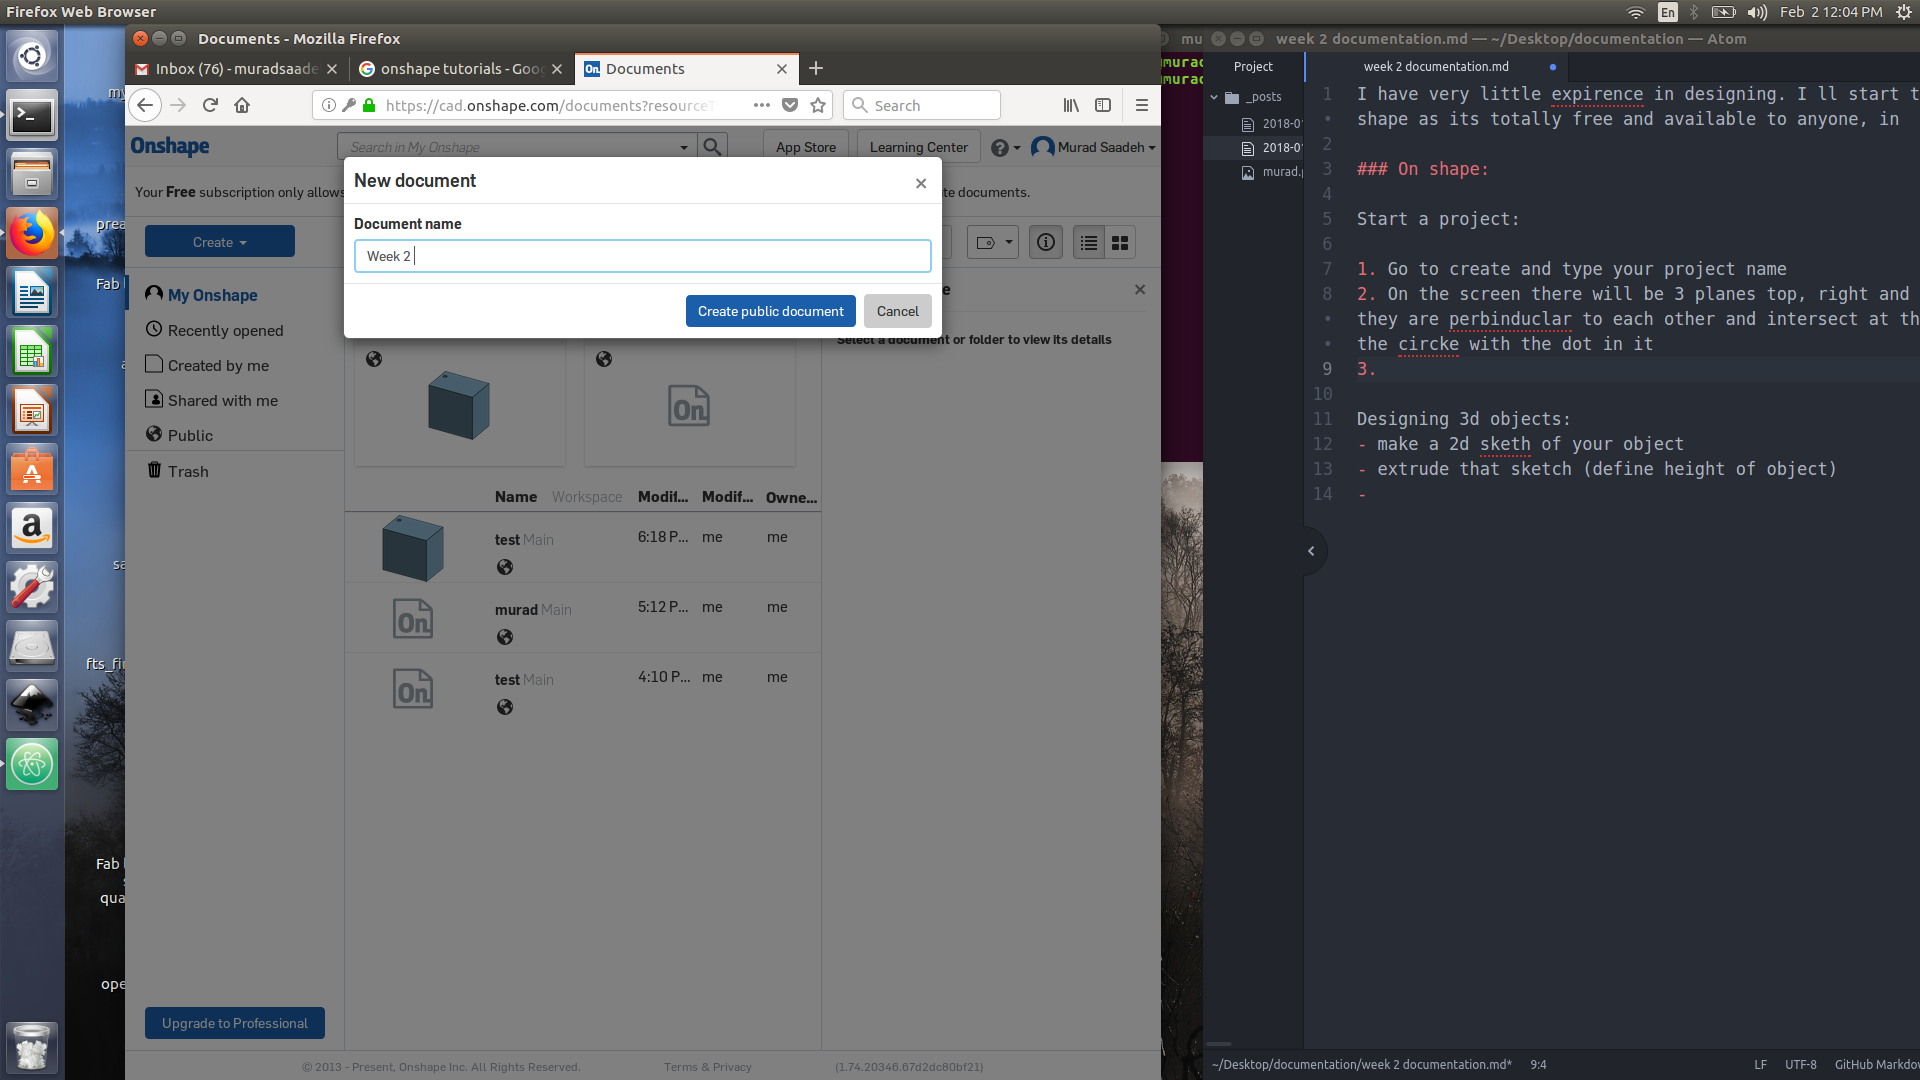Collapse the _posts folder in Atom
Viewport: 1920px width, 1080px height.
tap(1214, 97)
